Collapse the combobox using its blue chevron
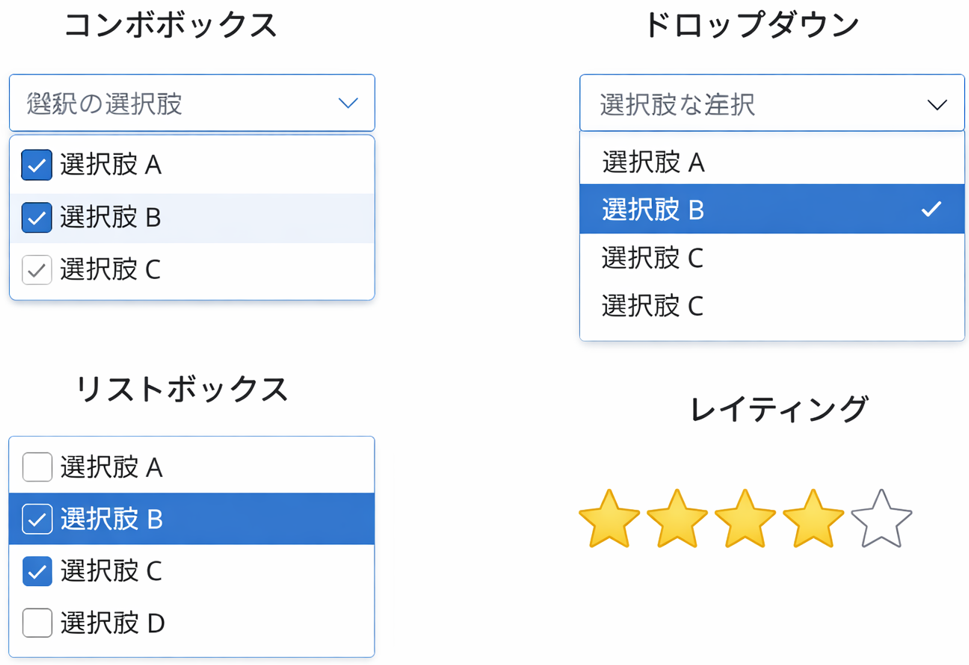The height and width of the screenshot is (665, 969). pyautogui.click(x=348, y=103)
